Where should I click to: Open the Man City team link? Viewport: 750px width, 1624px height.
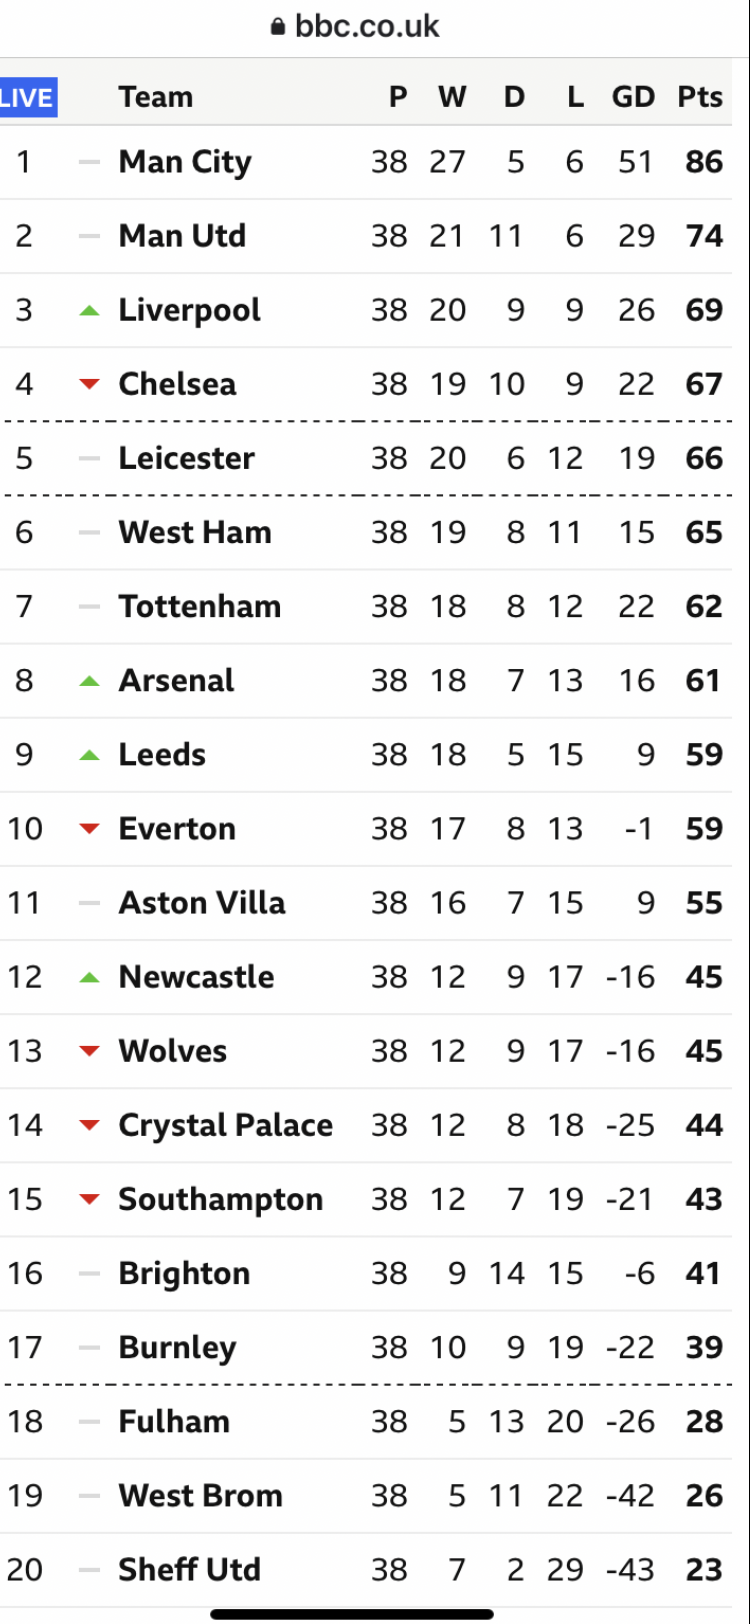point(185,162)
